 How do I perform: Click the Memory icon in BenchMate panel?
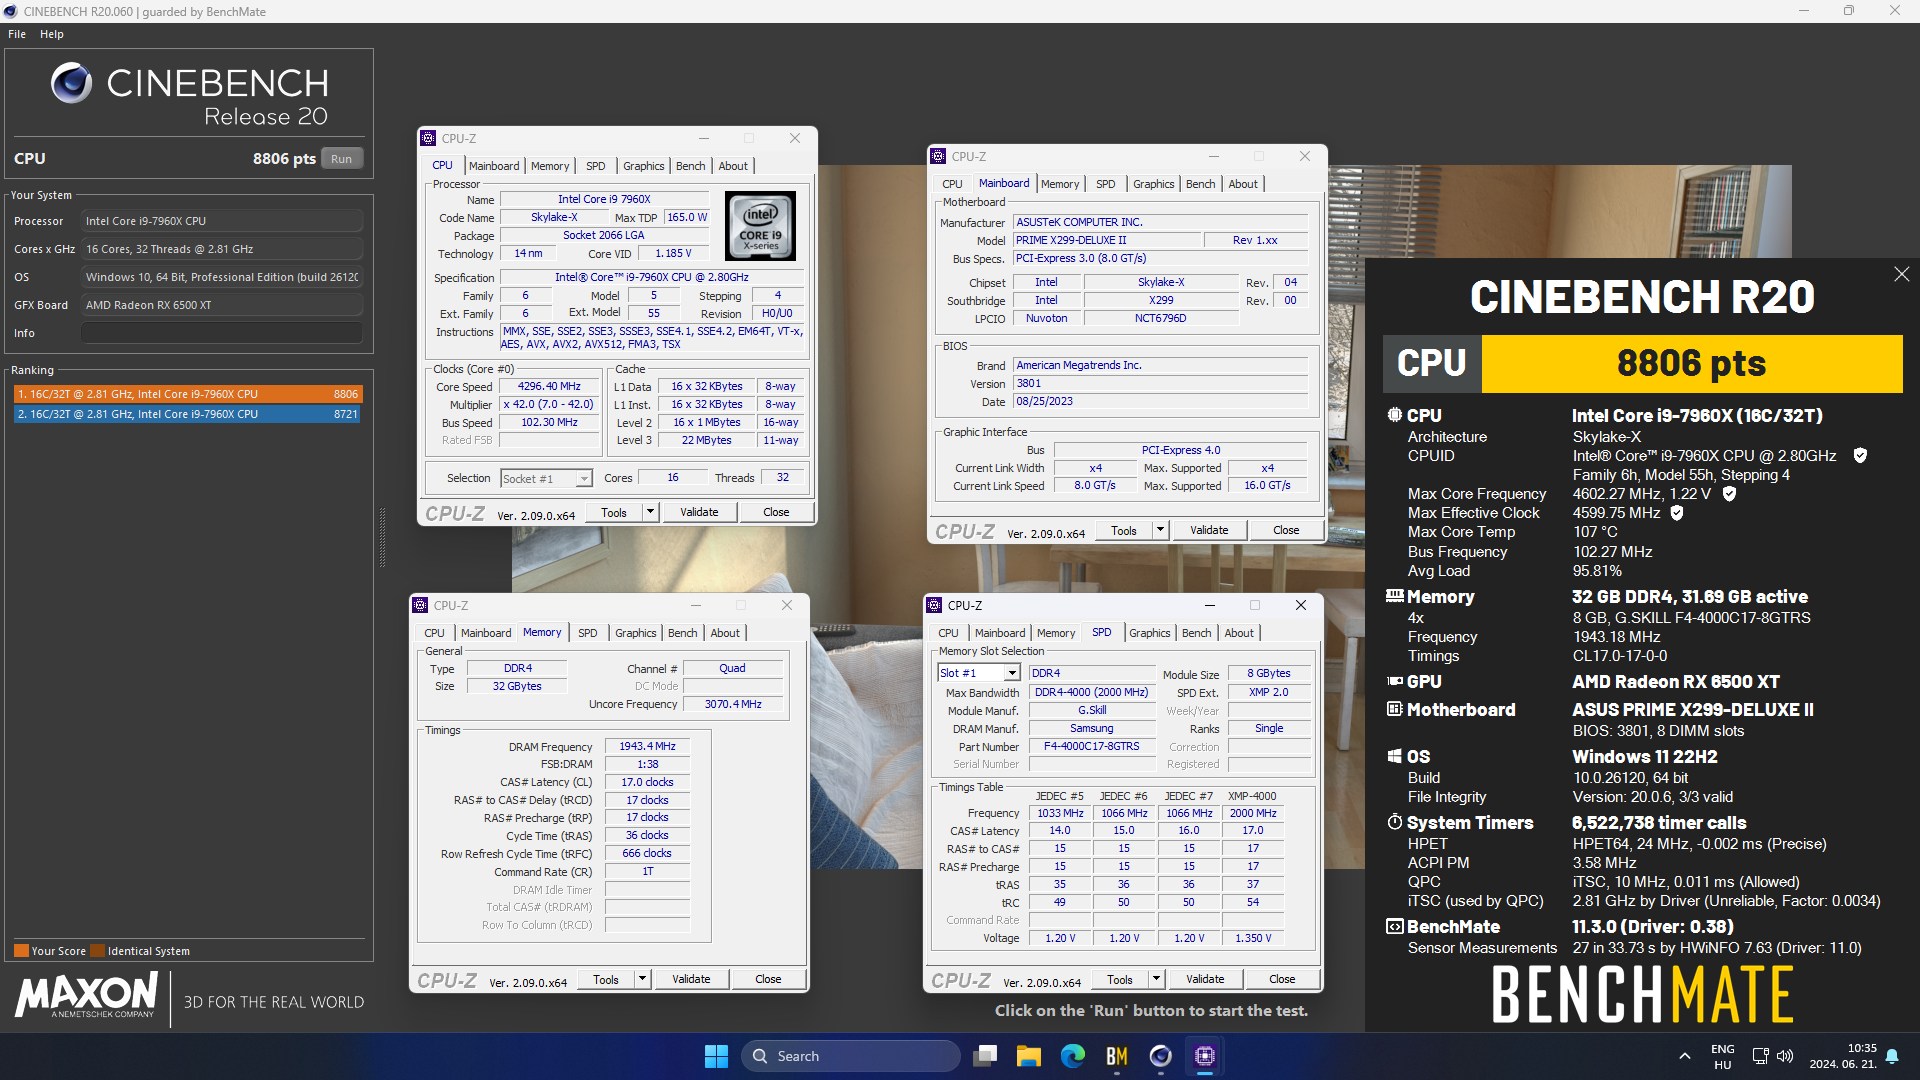pyautogui.click(x=1394, y=596)
